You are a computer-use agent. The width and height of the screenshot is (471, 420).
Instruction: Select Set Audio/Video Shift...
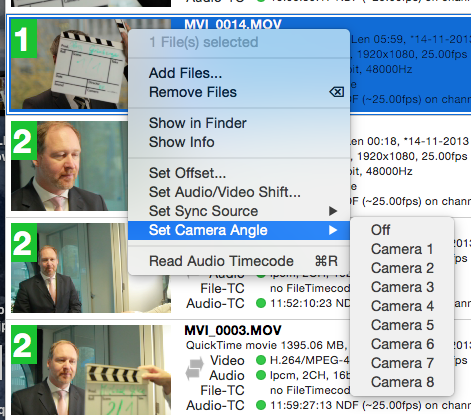(239, 192)
